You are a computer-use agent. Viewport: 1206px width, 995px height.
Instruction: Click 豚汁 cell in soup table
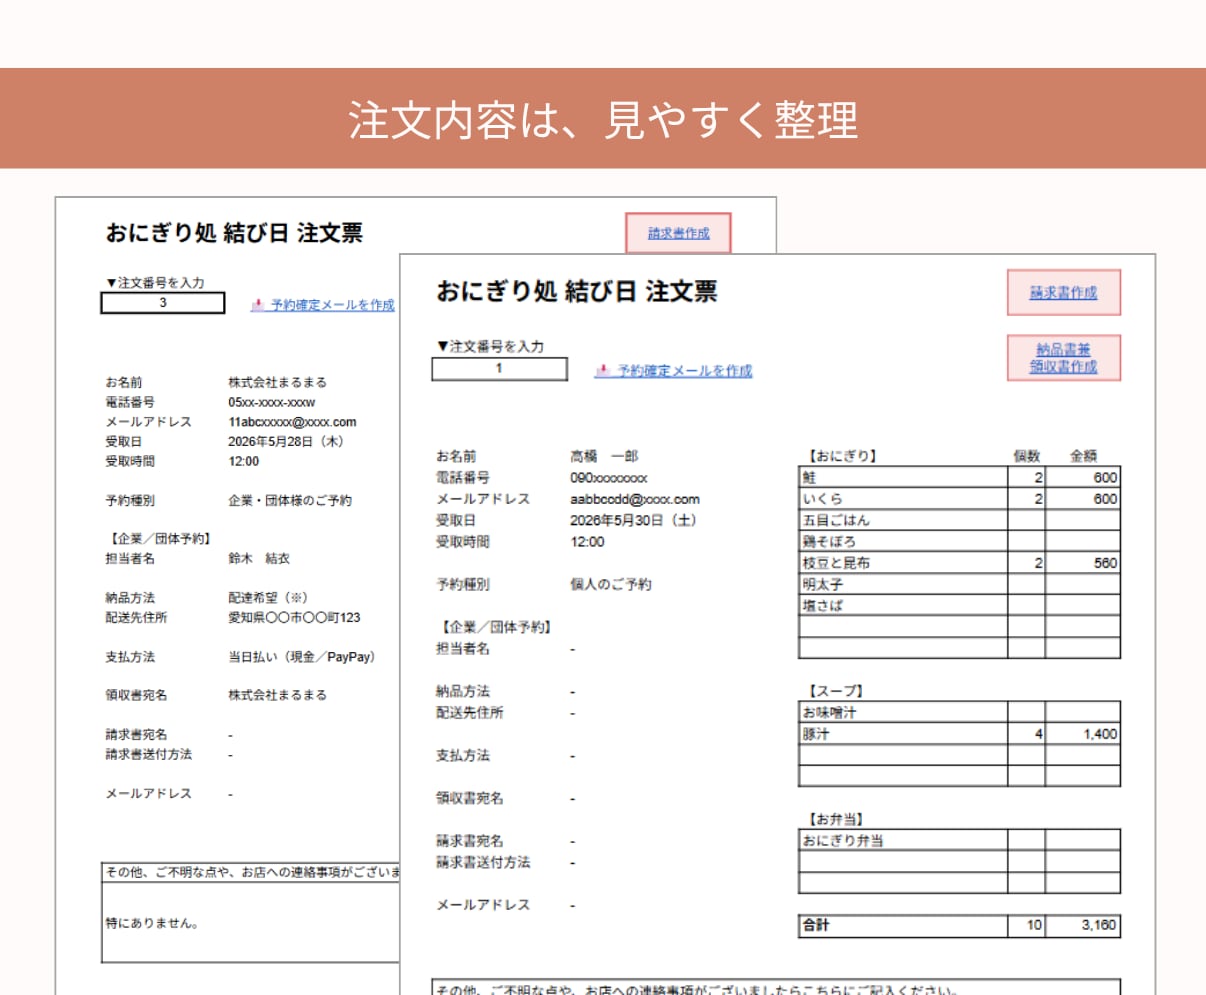903,734
